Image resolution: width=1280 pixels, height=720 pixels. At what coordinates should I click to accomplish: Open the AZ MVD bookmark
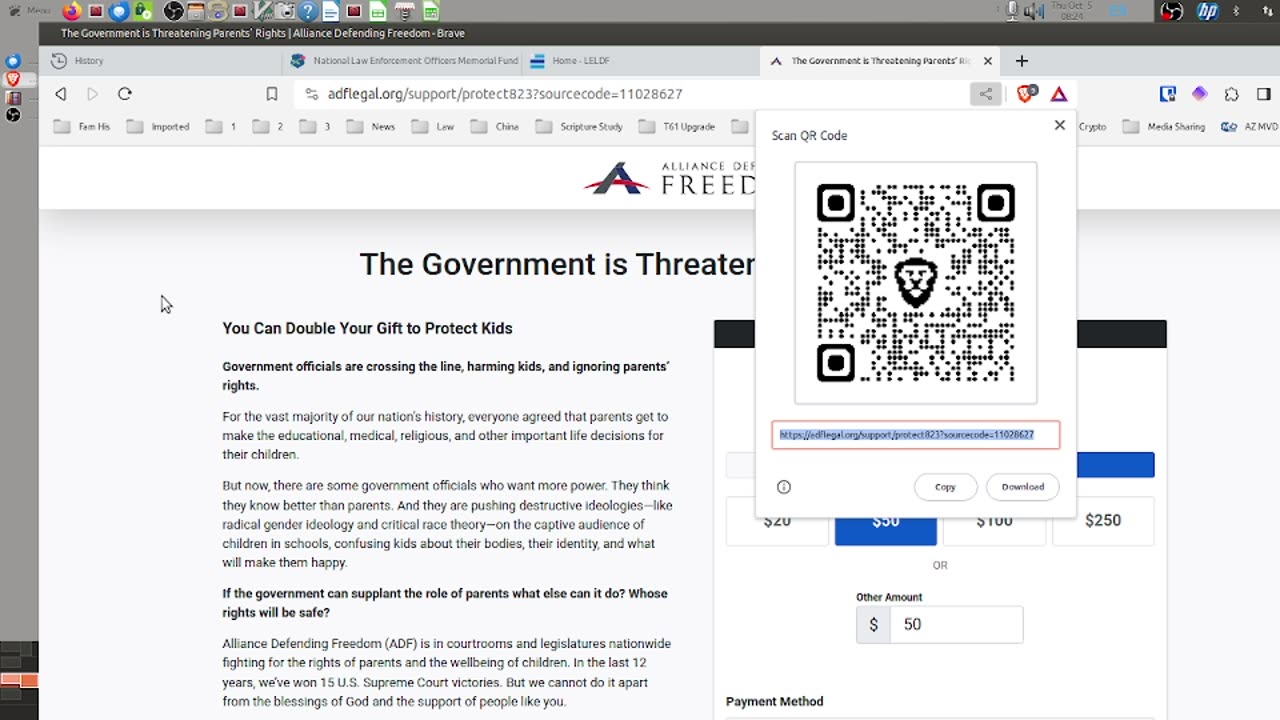(x=1250, y=127)
